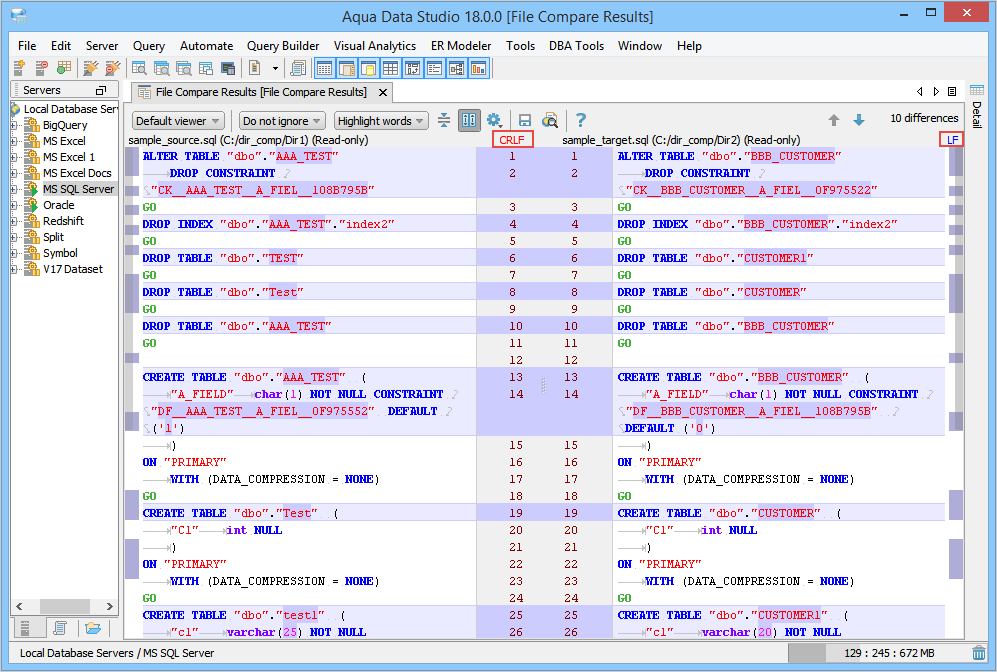Jump to the next difference arrow

858,120
